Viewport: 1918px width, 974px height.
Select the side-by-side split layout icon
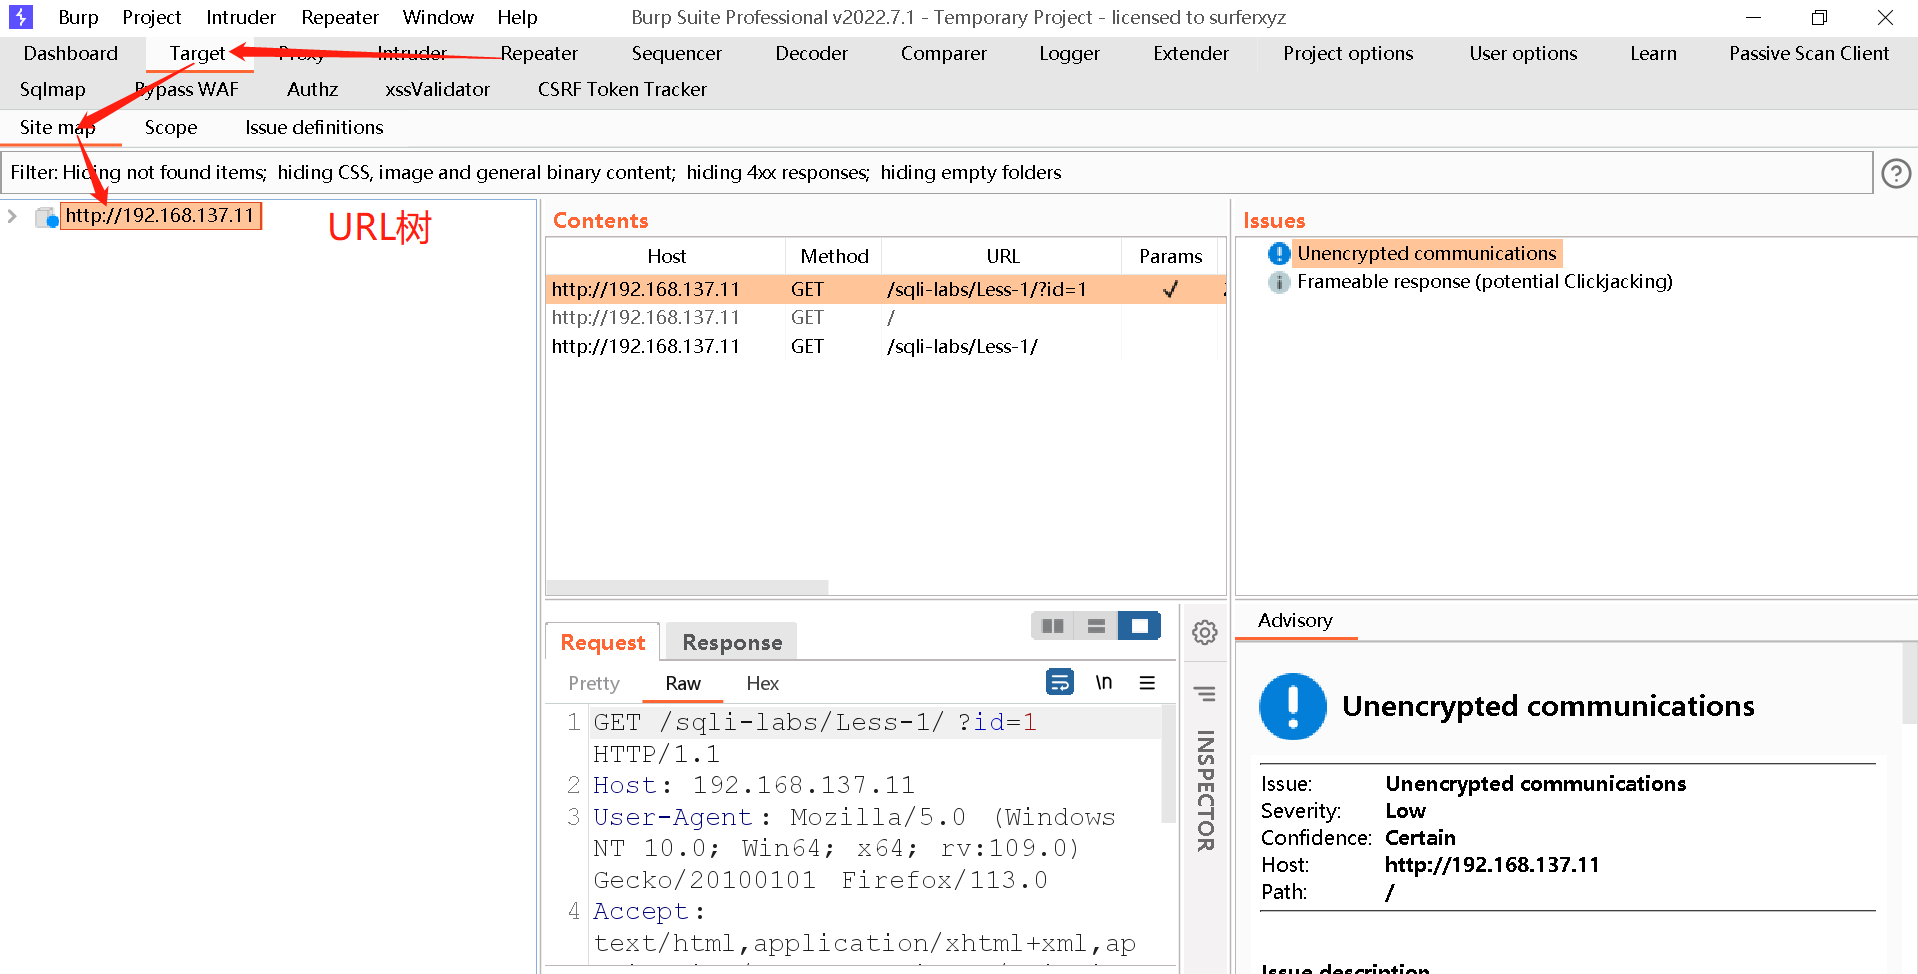1052,626
